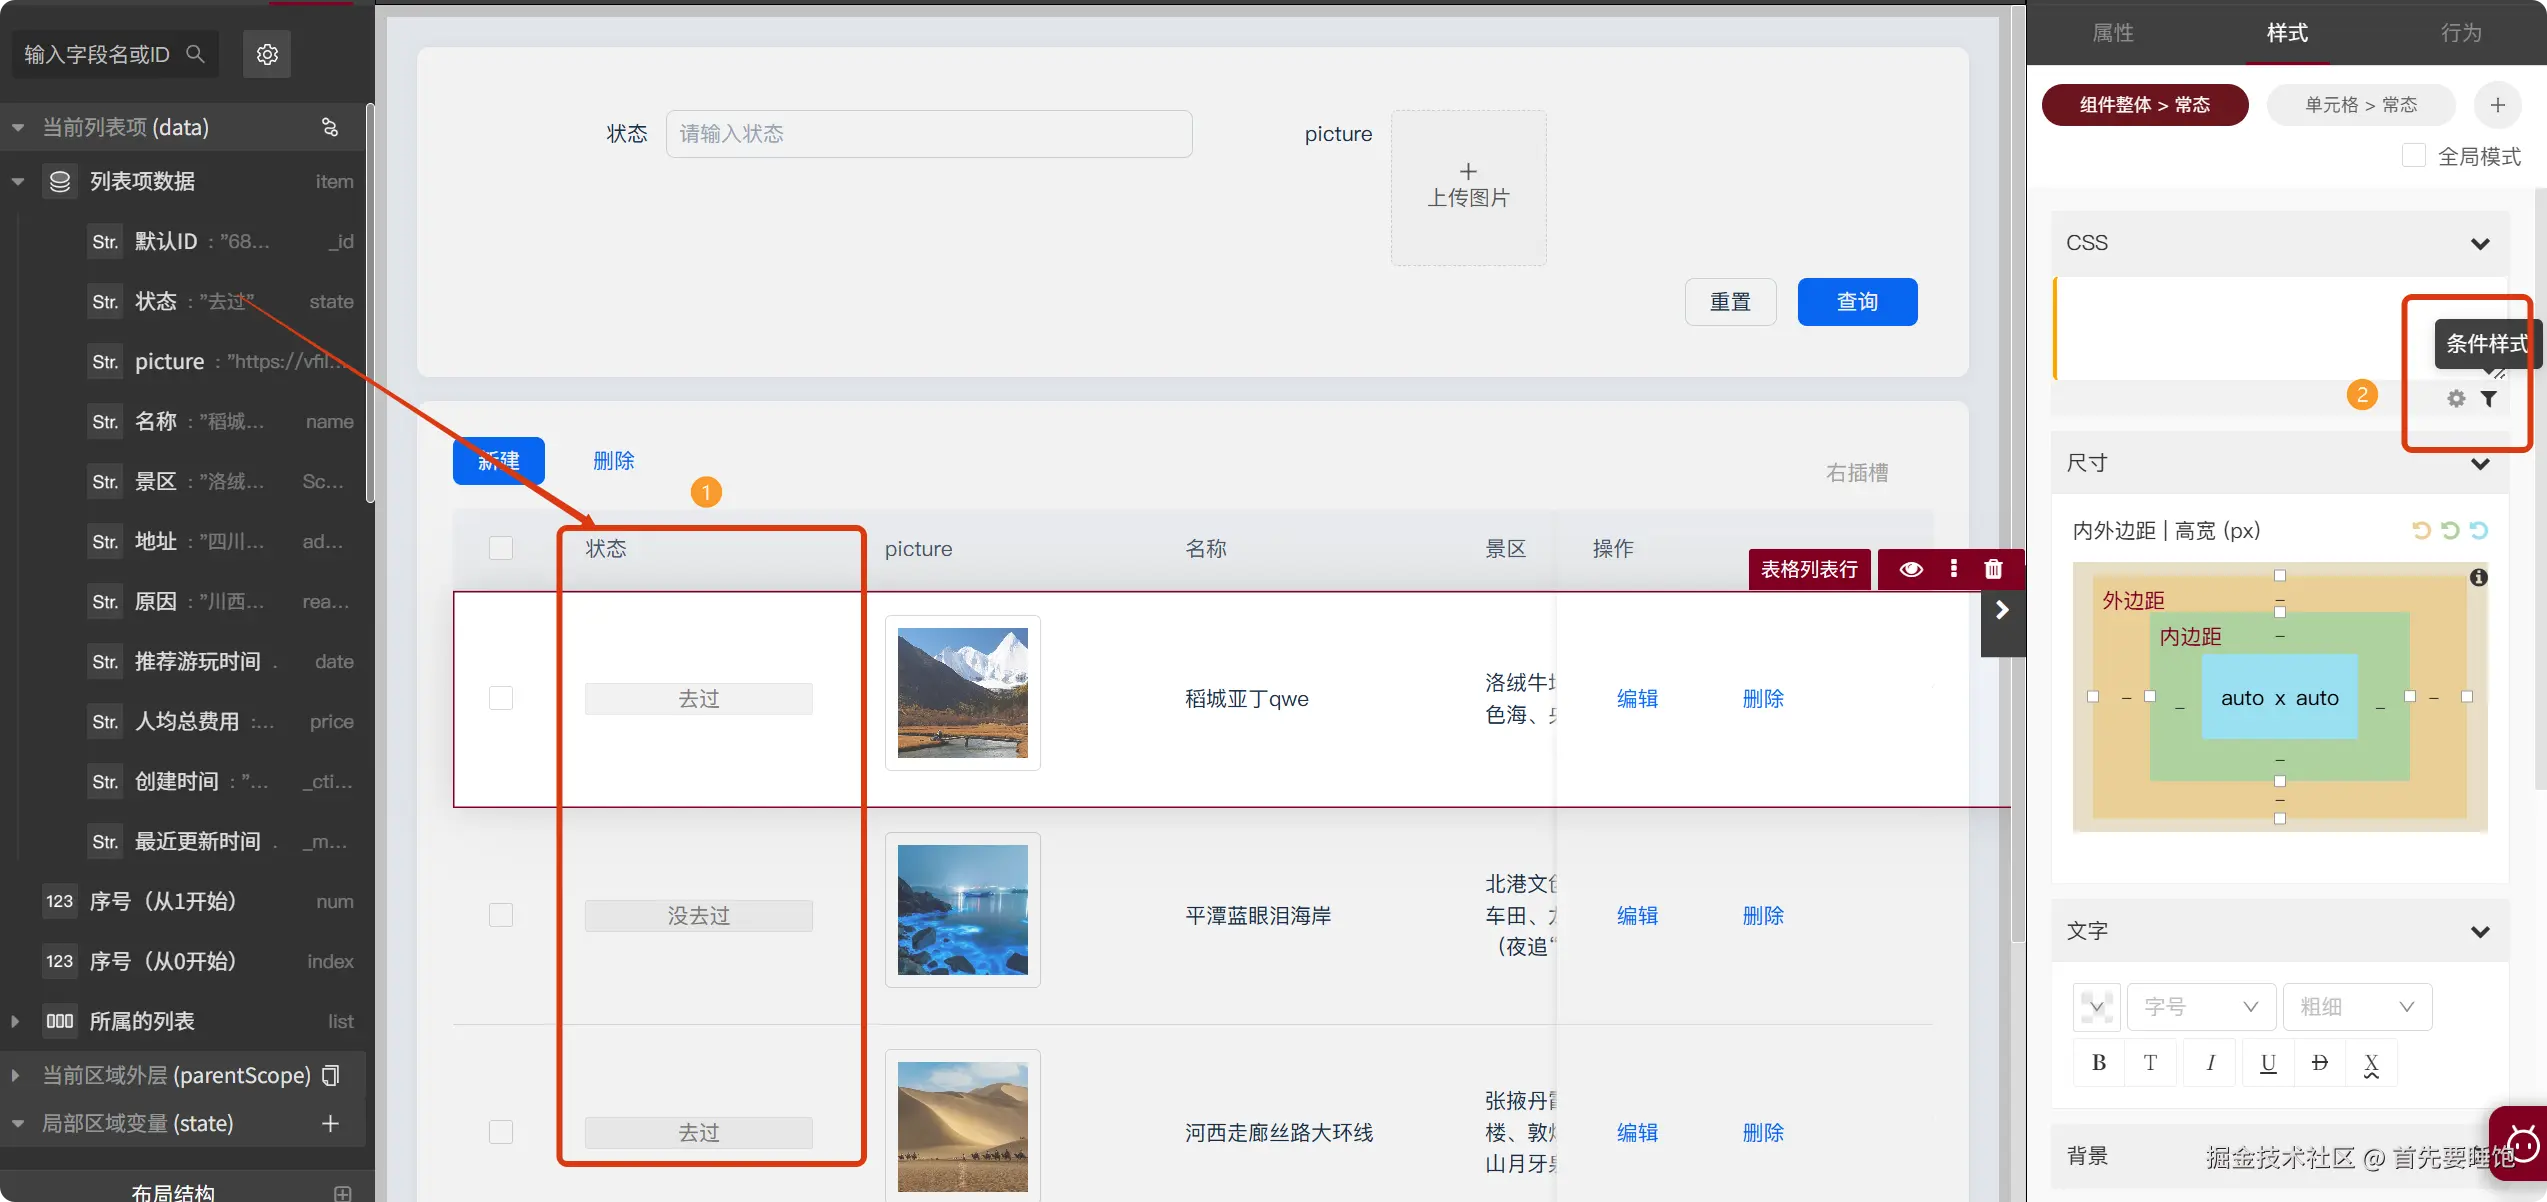Image resolution: width=2547 pixels, height=1202 pixels.
Task: Open the three-dot more options menu
Action: click(1953, 569)
